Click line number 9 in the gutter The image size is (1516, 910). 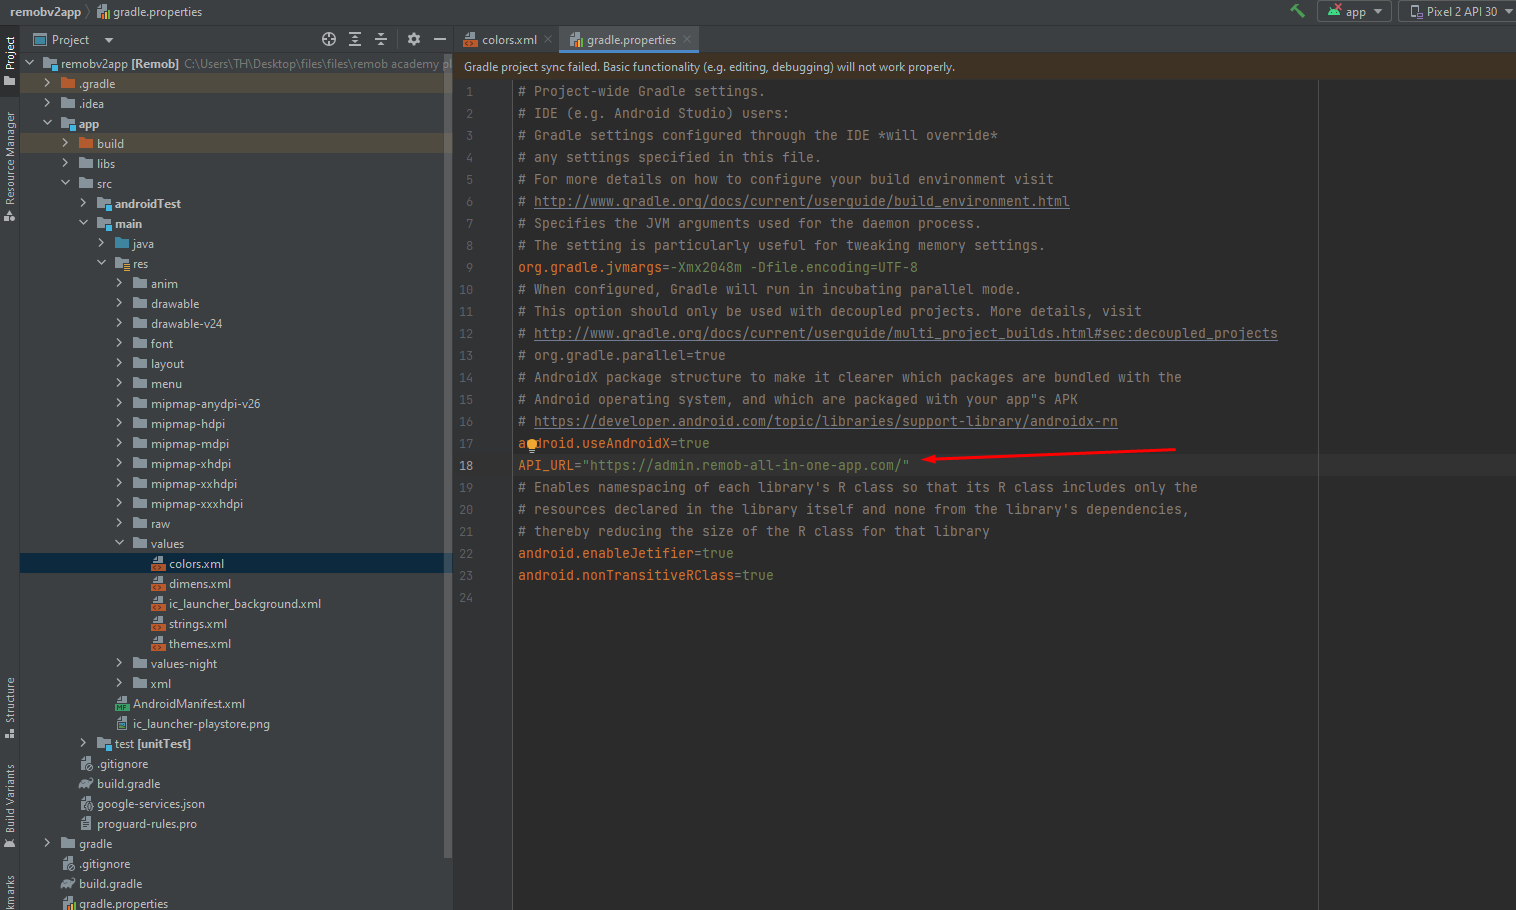(x=469, y=267)
